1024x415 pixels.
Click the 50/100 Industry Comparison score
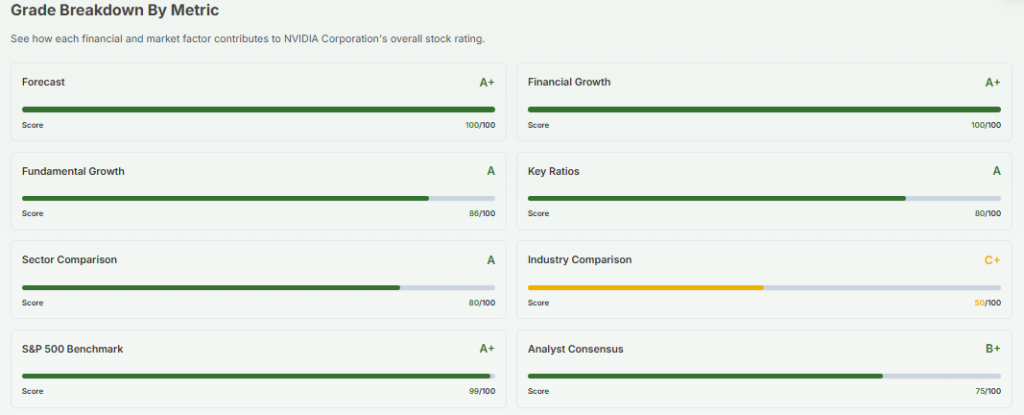click(987, 303)
